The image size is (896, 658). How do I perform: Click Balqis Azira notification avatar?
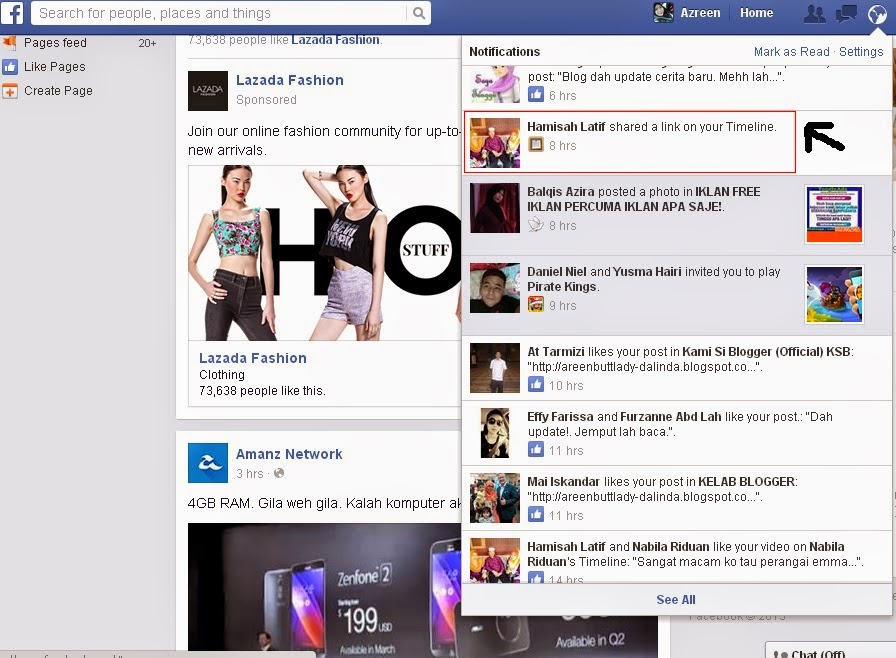pos(495,208)
